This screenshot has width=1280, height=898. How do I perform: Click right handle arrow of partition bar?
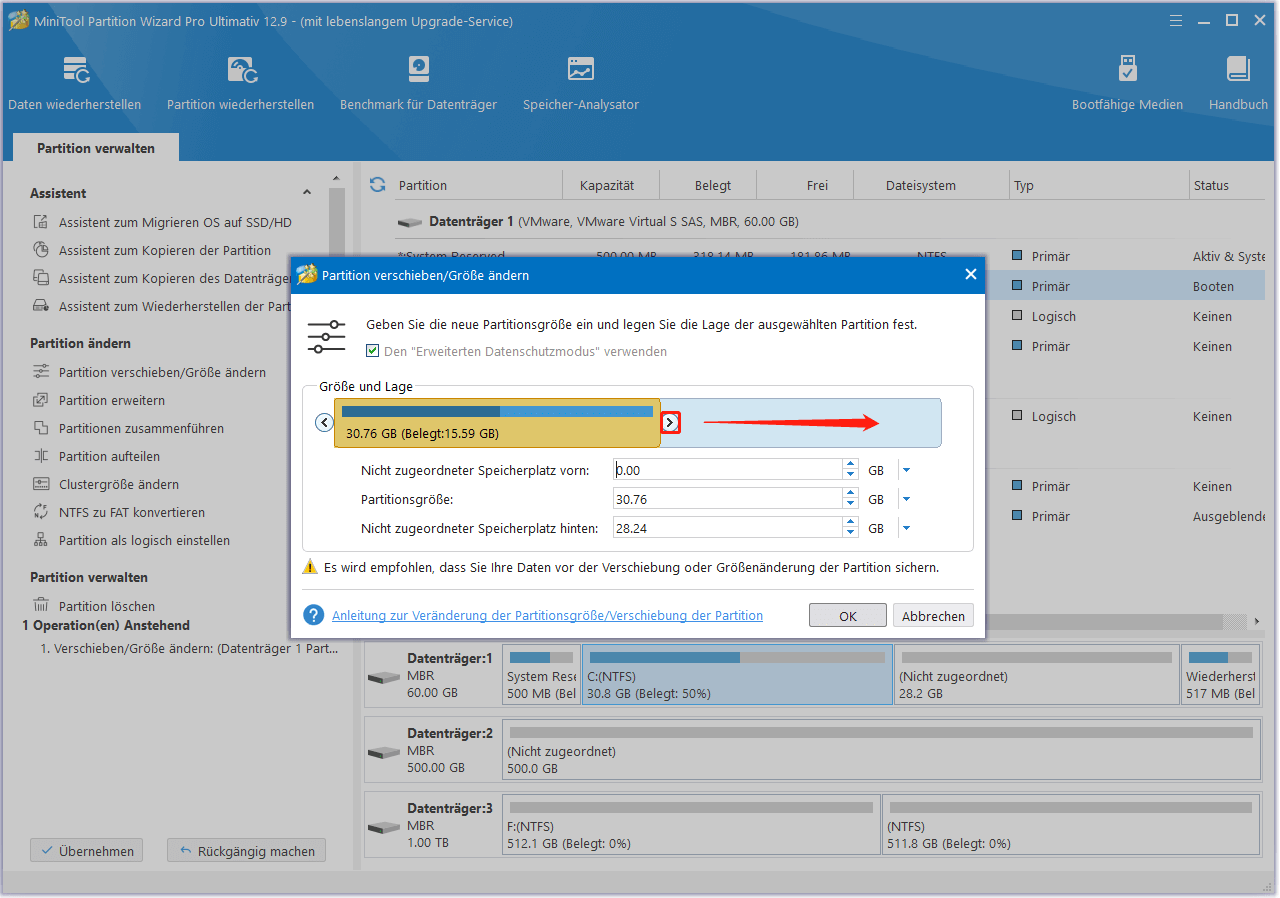pos(671,423)
